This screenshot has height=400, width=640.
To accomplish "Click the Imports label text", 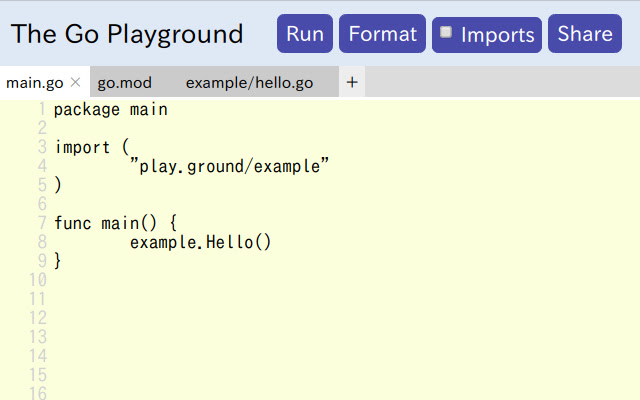I will point(498,35).
